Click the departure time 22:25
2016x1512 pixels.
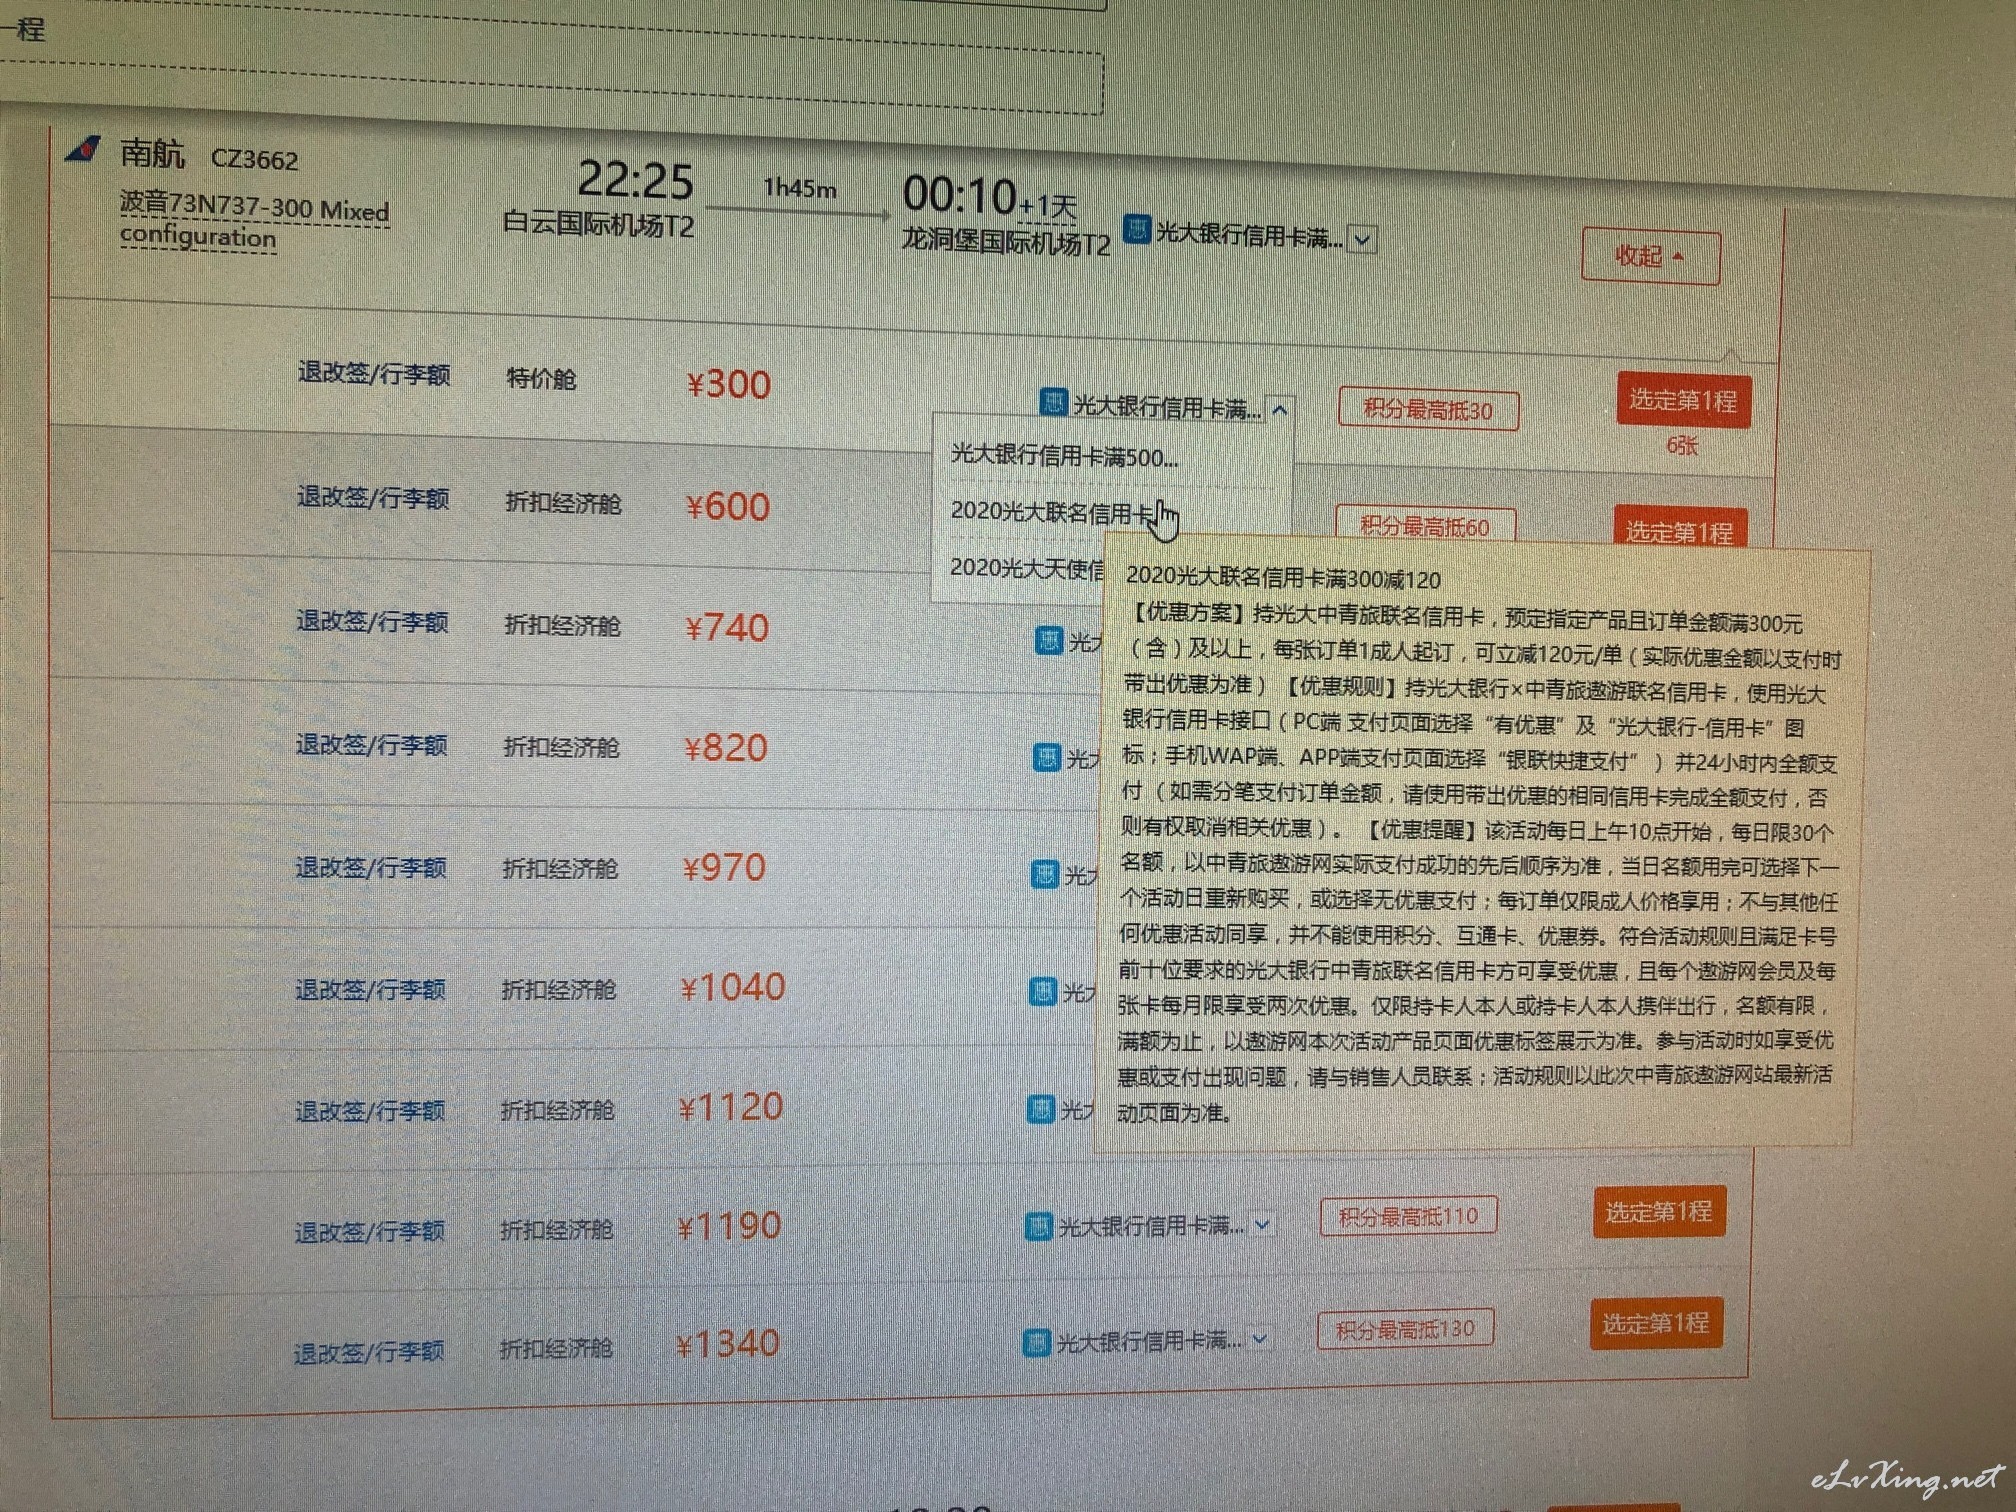click(x=636, y=181)
